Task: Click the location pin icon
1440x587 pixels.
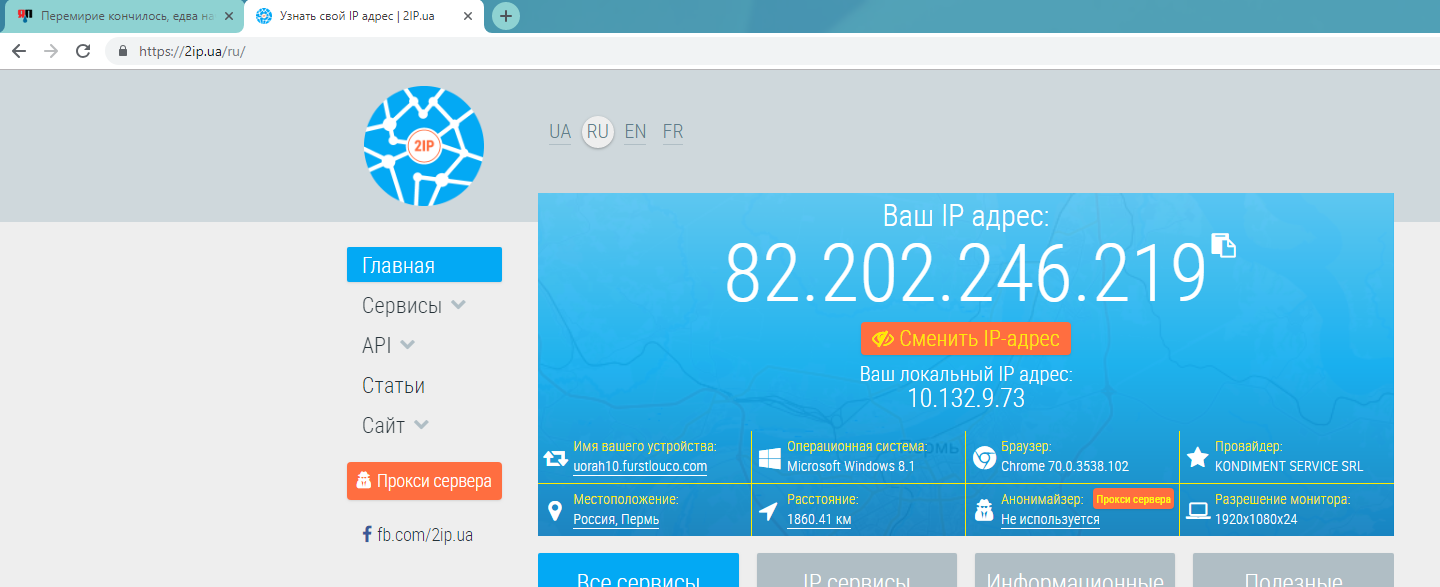Action: click(x=555, y=511)
